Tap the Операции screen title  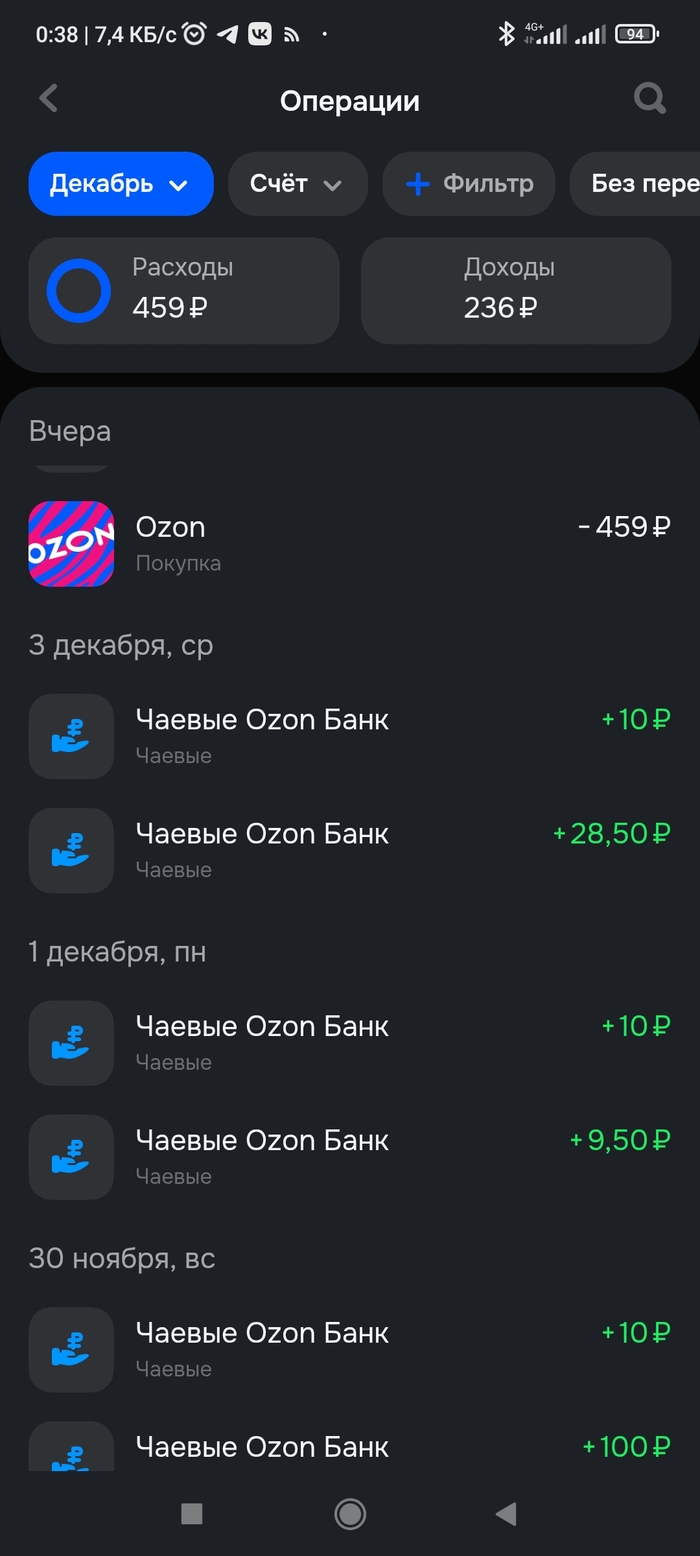(x=349, y=101)
